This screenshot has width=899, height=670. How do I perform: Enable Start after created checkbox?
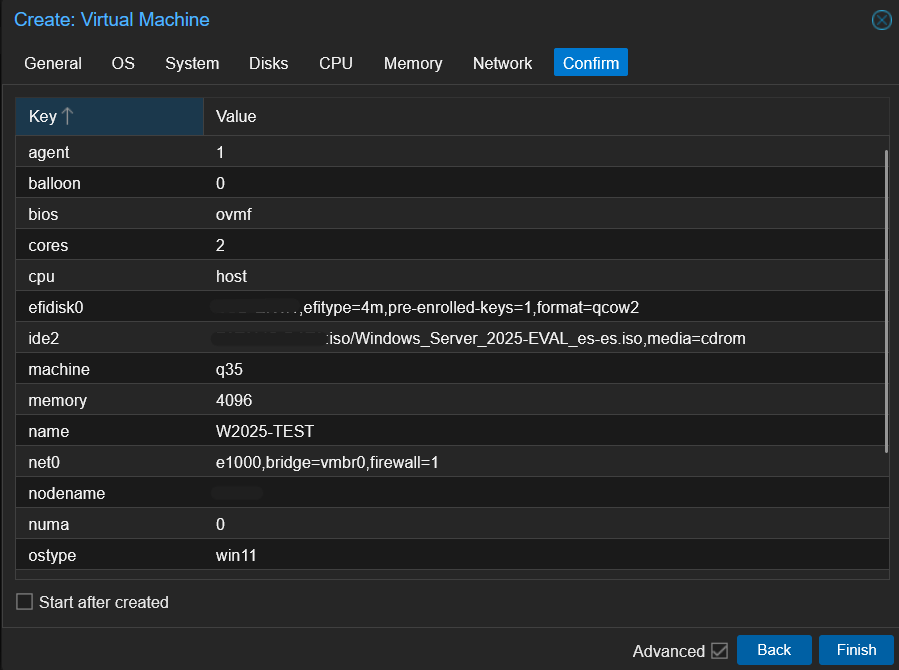pyautogui.click(x=25, y=602)
